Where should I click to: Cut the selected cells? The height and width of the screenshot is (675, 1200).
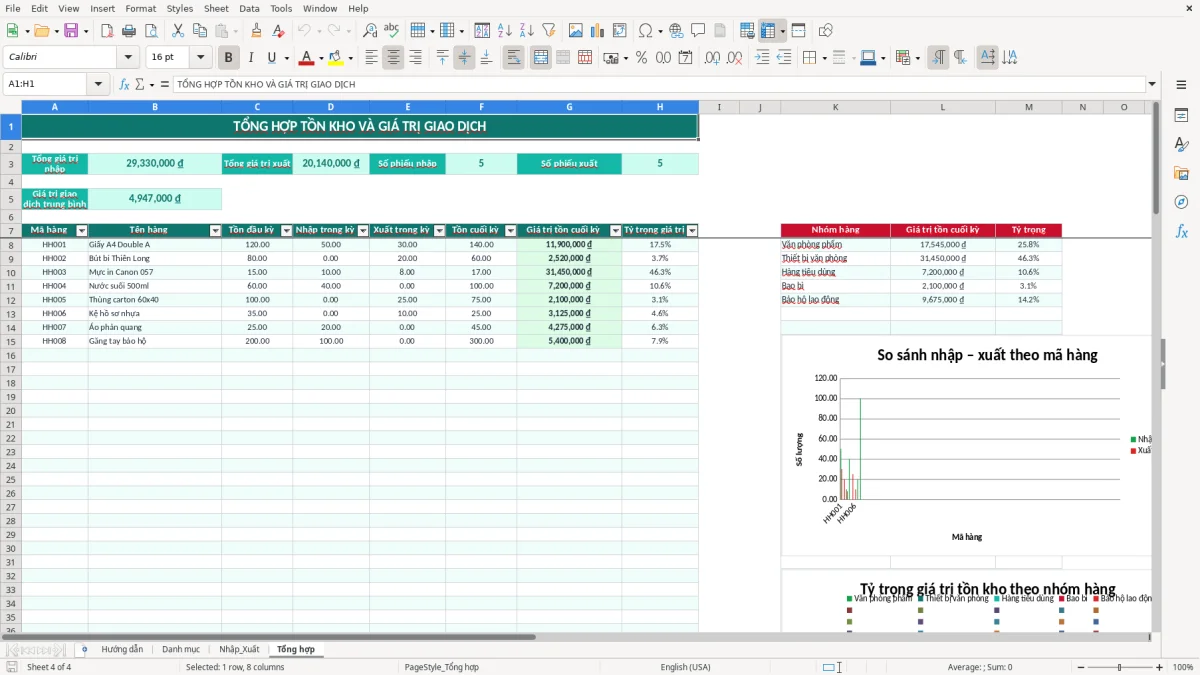click(x=178, y=31)
